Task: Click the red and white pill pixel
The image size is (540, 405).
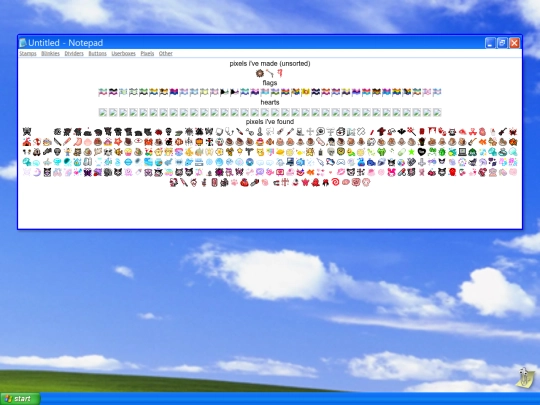Action: (x=402, y=172)
